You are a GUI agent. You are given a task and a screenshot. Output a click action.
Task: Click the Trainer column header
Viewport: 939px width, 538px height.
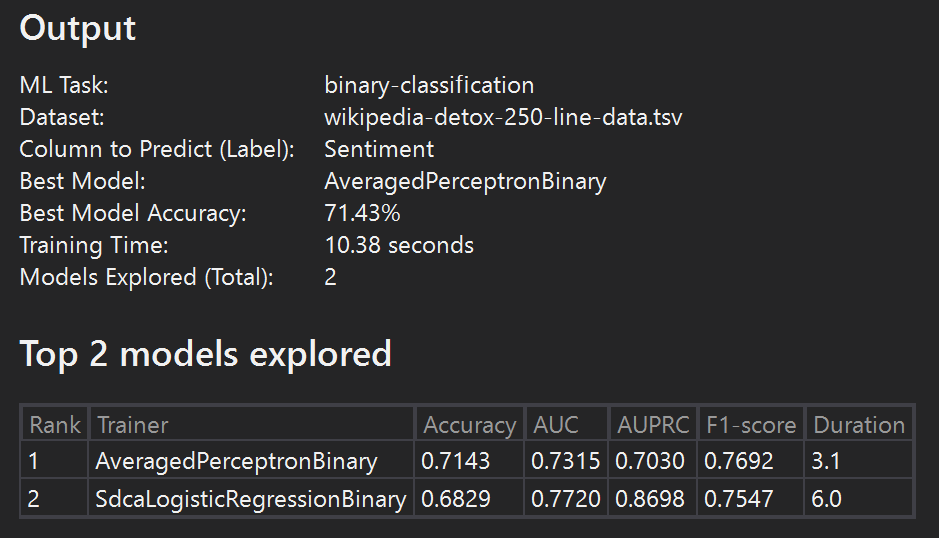[133, 425]
